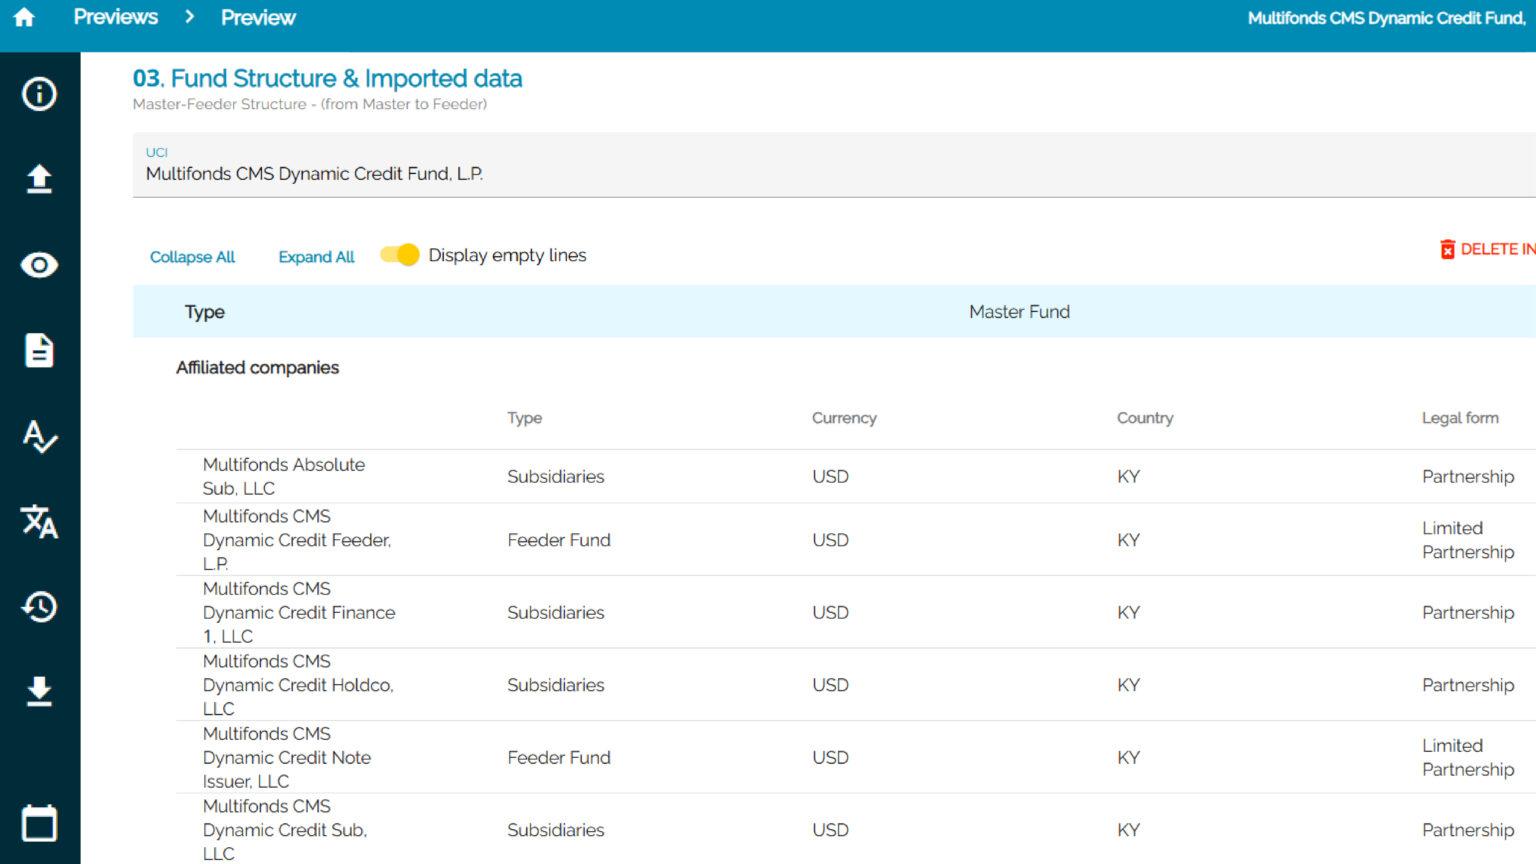Select Multifonds CMS Dynamic Credit Holdco, LLC
Viewport: 1536px width, 864px height.
tap(298, 685)
